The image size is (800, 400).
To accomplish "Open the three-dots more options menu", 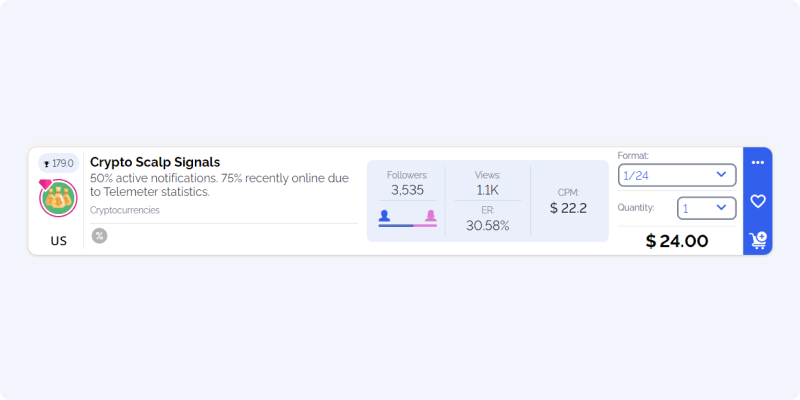I will click(x=758, y=163).
